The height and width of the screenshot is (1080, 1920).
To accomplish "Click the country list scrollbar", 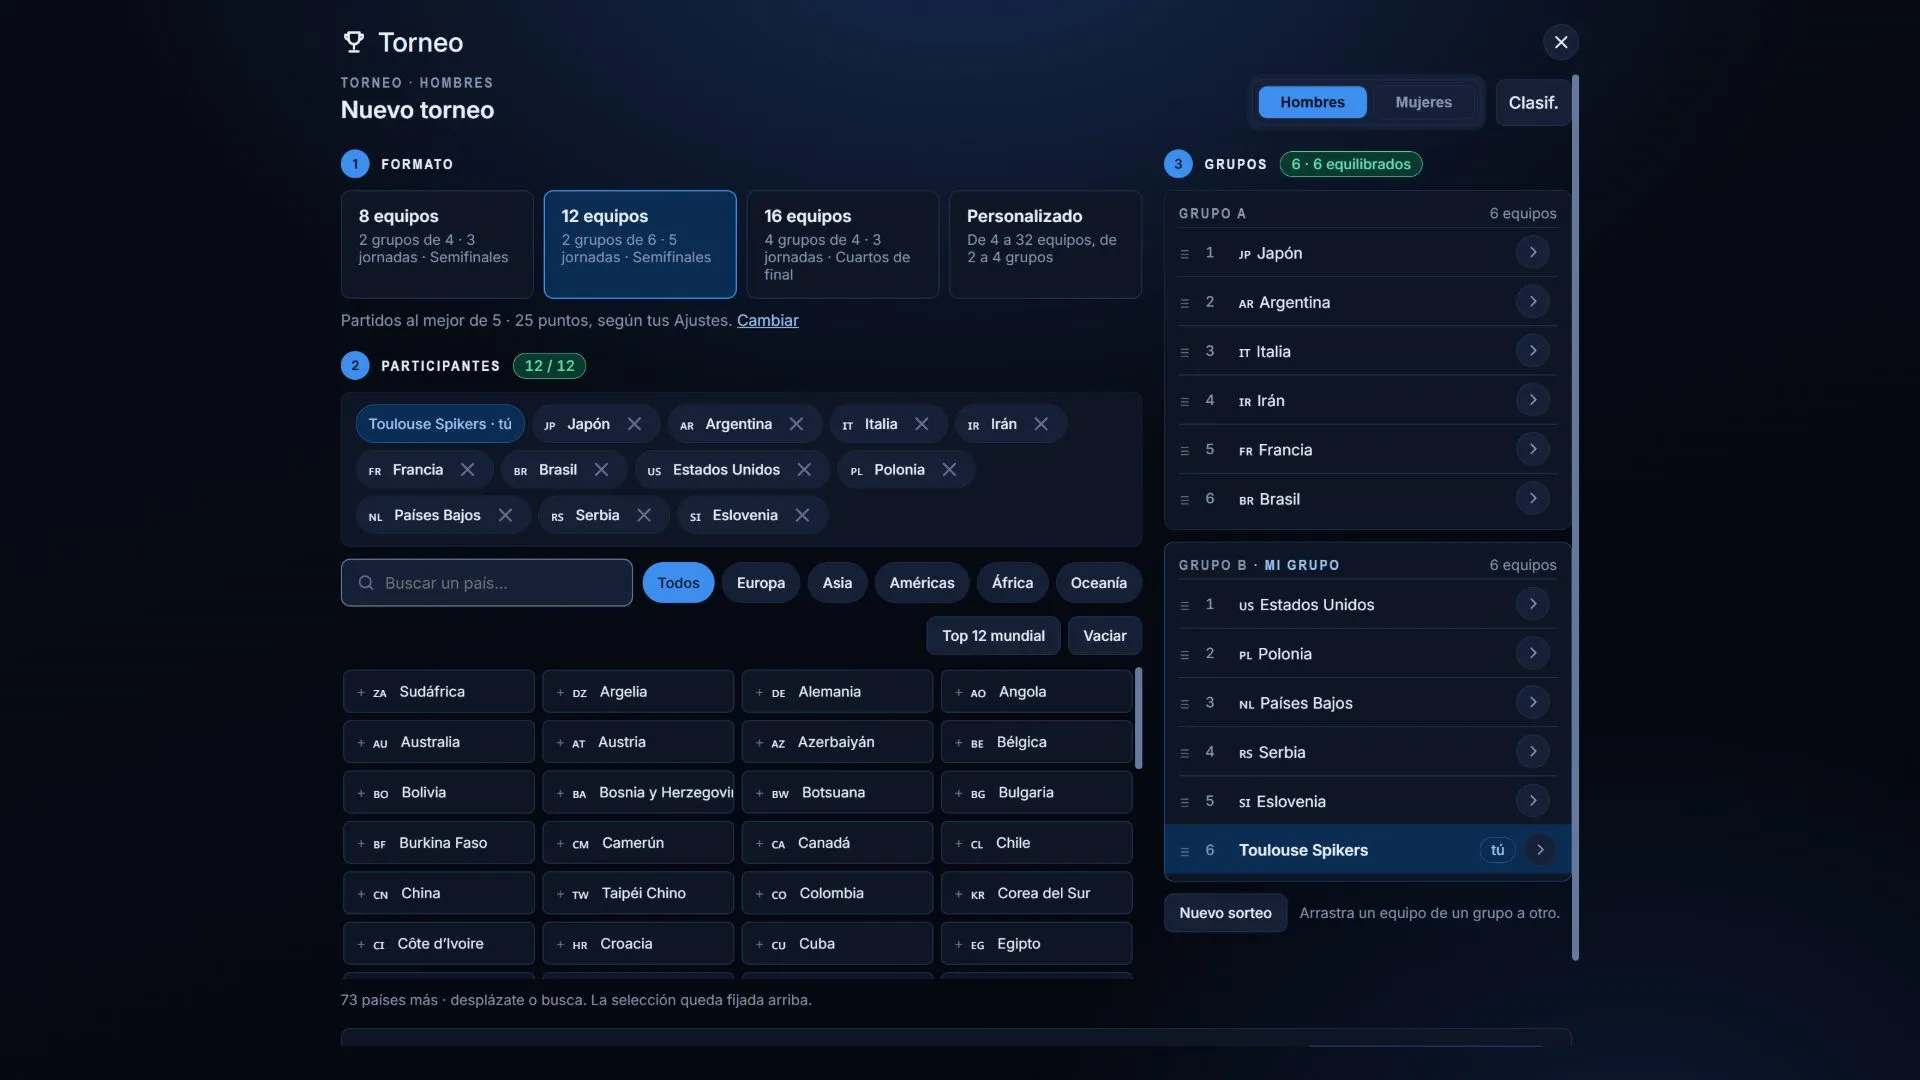I will pyautogui.click(x=1138, y=718).
